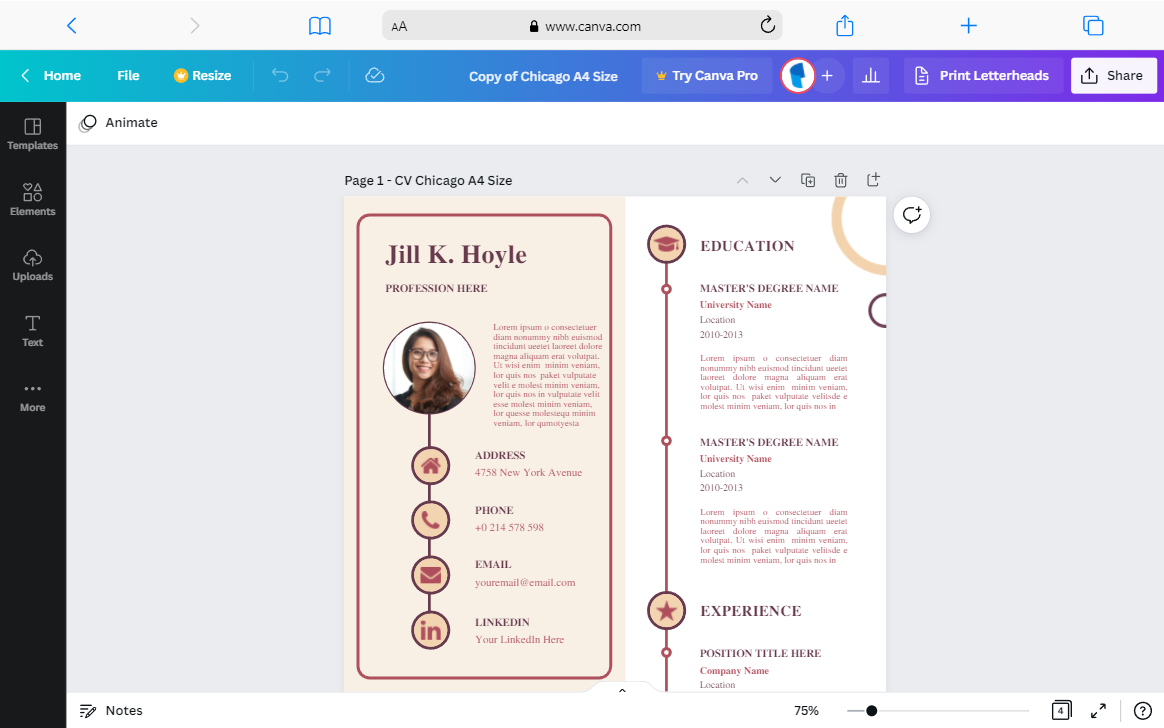
Task: Select the profile photo
Action: [429, 367]
